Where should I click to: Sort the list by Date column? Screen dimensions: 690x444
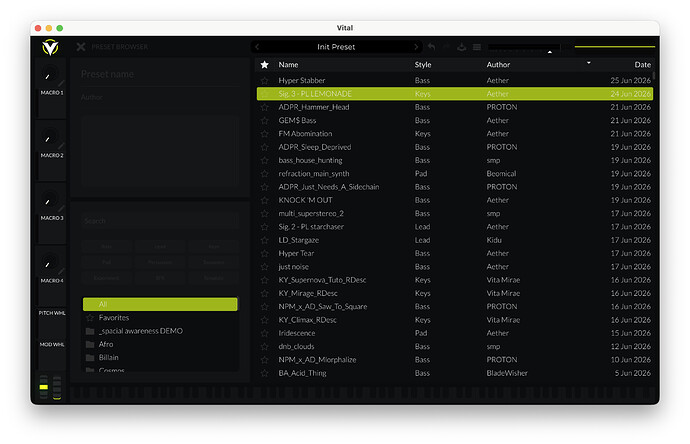tap(642, 65)
